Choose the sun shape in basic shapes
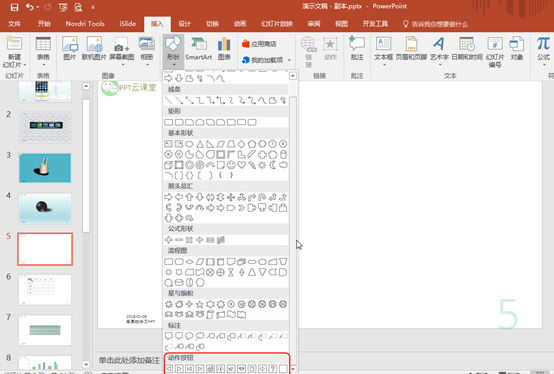 pos(262,165)
